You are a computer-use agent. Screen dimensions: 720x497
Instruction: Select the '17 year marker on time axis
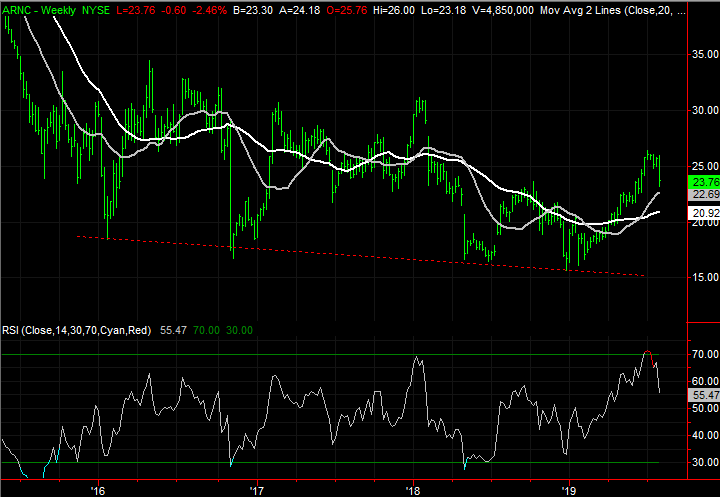(x=256, y=490)
